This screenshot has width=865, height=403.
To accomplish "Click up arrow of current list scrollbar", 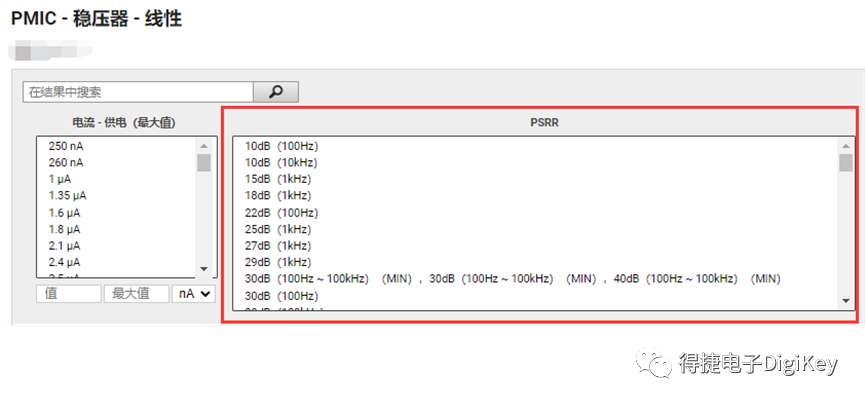I will [x=204, y=146].
